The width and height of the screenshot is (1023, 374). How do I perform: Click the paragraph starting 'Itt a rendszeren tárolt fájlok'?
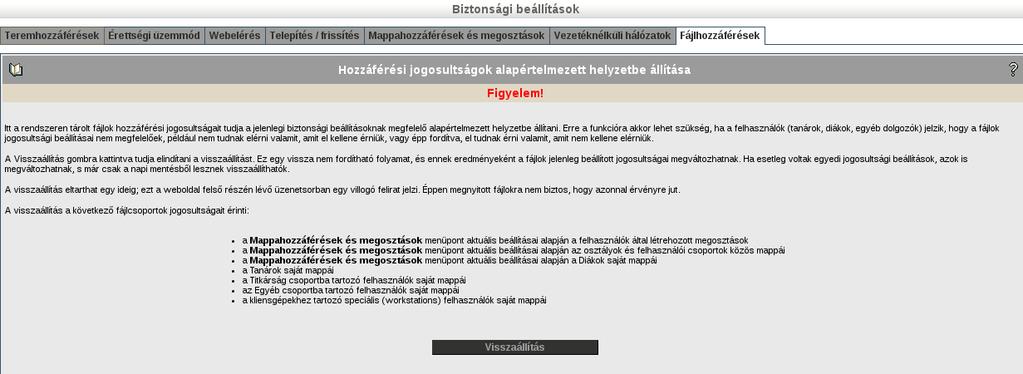501,134
